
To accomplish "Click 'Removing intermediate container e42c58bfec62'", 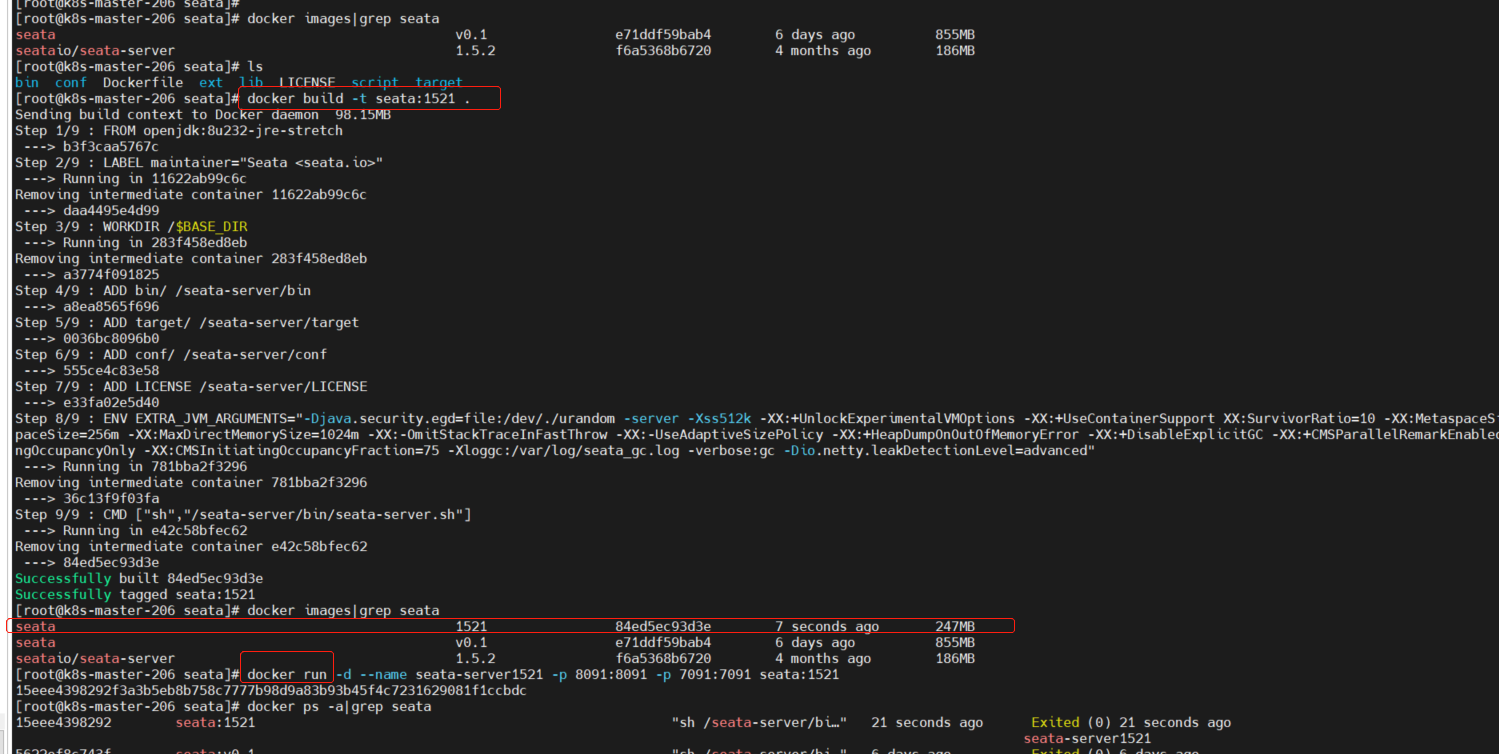I will click(x=191, y=547).
